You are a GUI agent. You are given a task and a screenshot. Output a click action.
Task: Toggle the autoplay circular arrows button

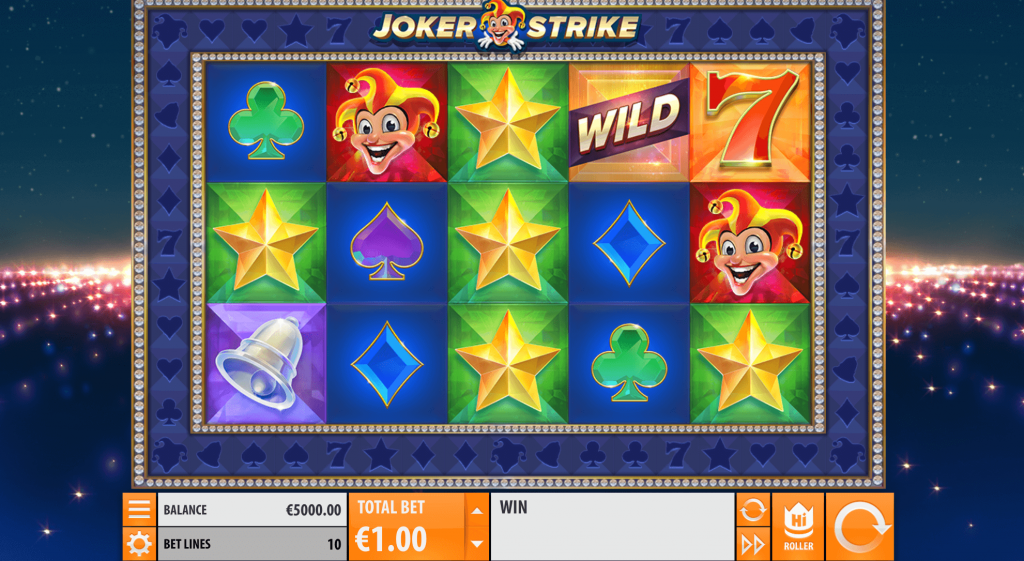pos(753,509)
